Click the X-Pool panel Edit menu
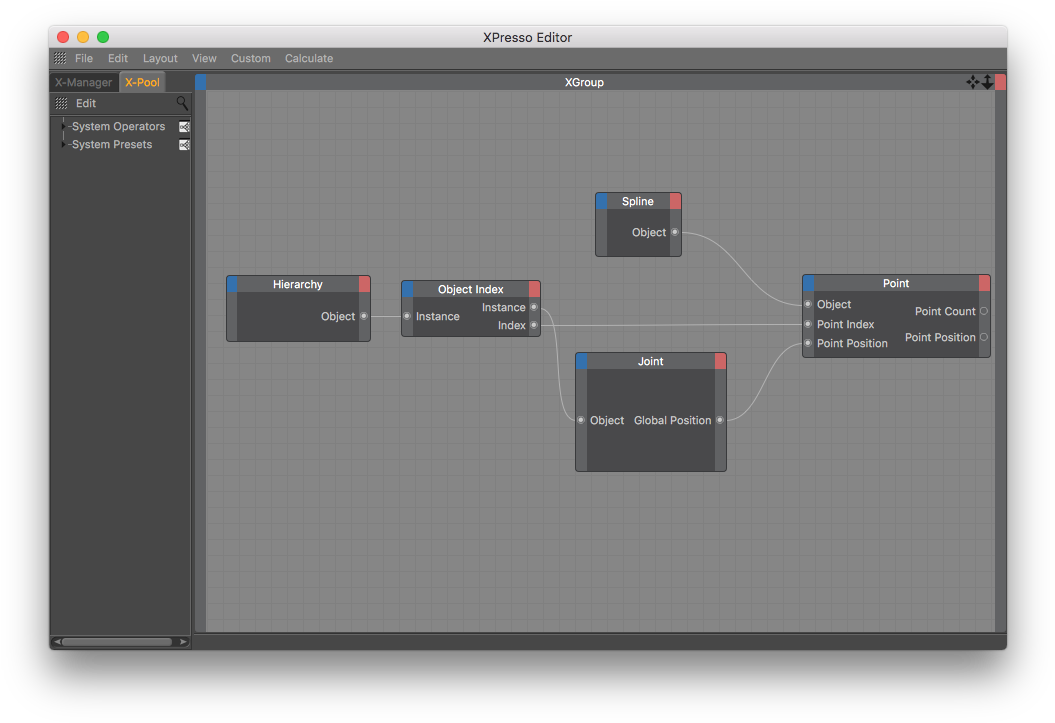1055x723 pixels. [x=85, y=104]
